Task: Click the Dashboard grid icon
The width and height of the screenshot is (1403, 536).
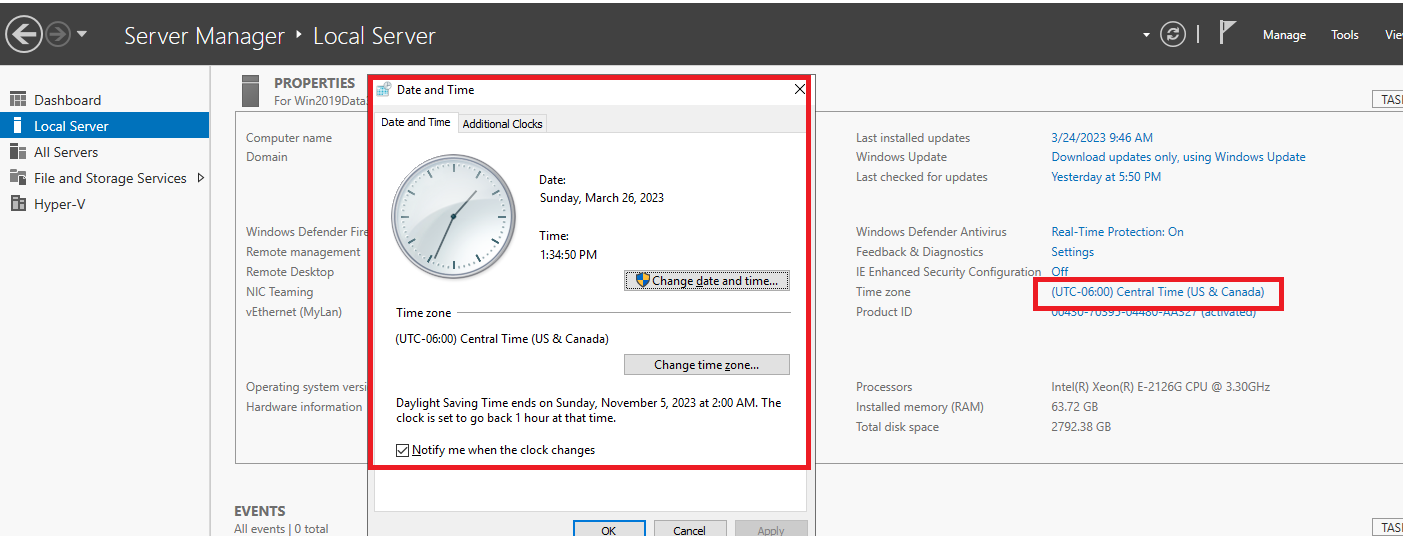Action: click(17, 99)
